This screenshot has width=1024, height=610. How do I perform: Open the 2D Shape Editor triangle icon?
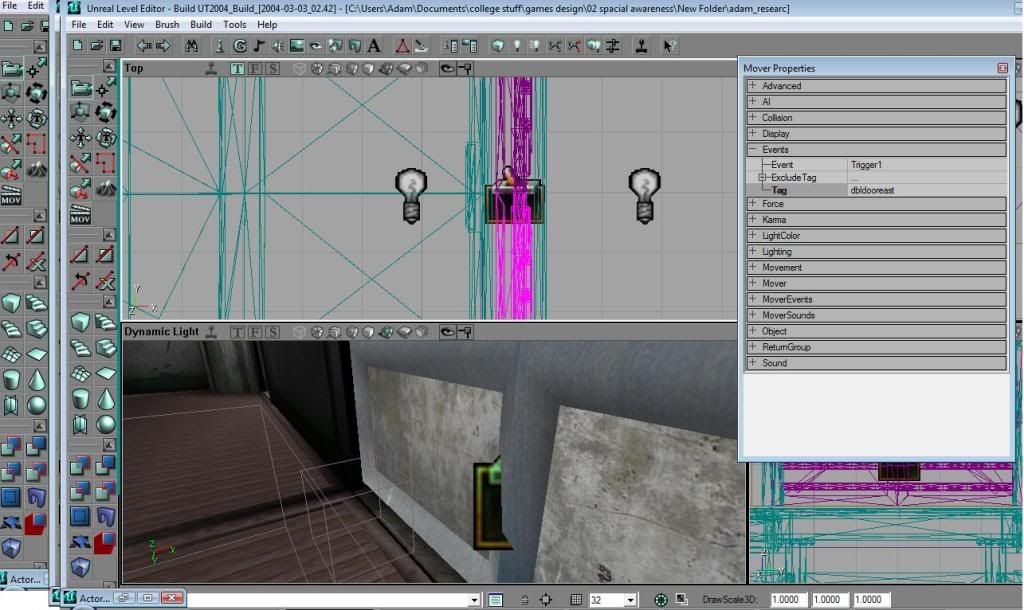401,46
